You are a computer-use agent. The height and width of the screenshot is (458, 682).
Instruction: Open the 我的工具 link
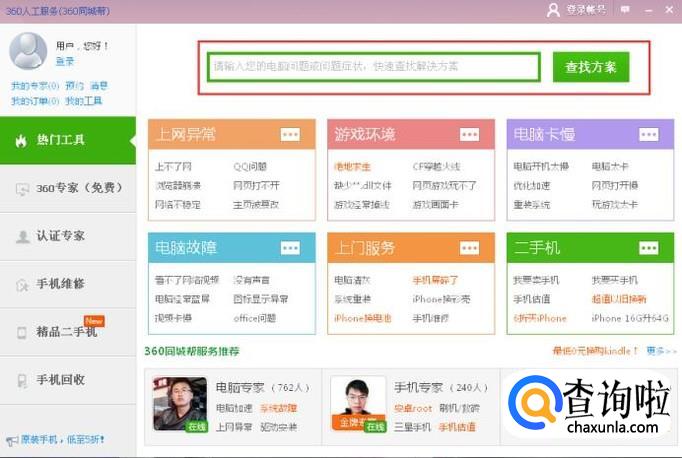click(84, 101)
